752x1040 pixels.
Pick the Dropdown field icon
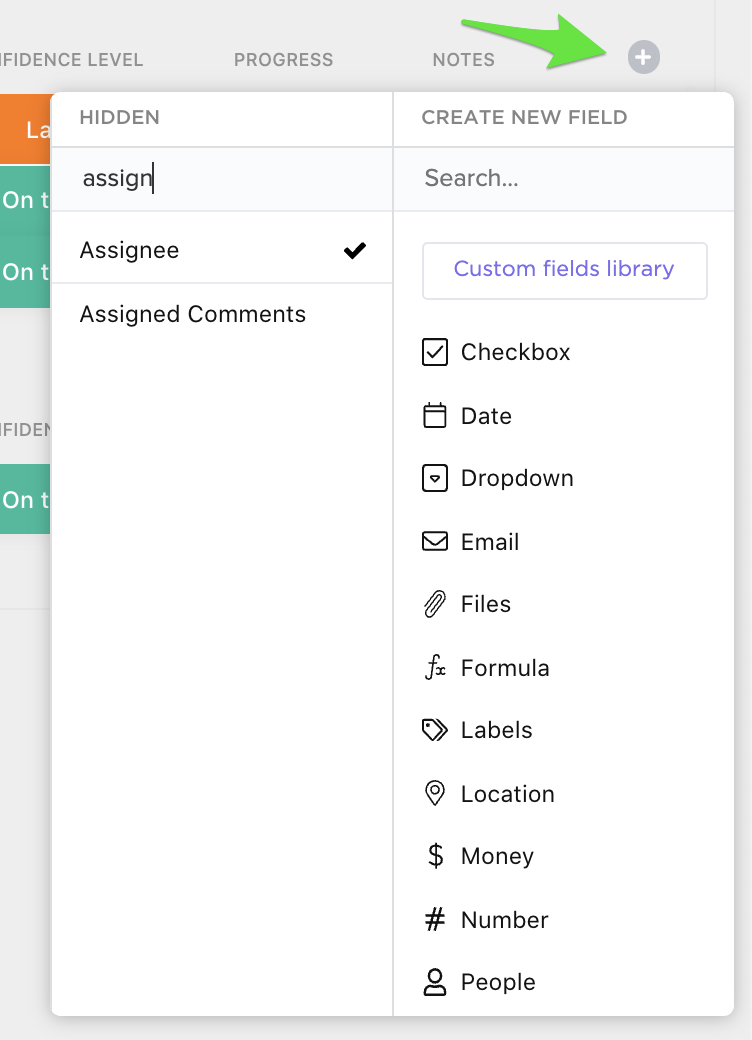[x=435, y=478]
